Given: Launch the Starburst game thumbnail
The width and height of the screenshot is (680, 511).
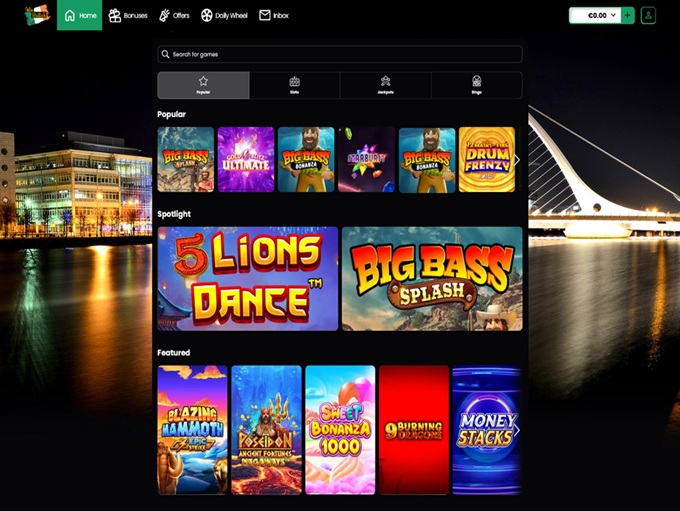Looking at the screenshot, I should point(366,159).
